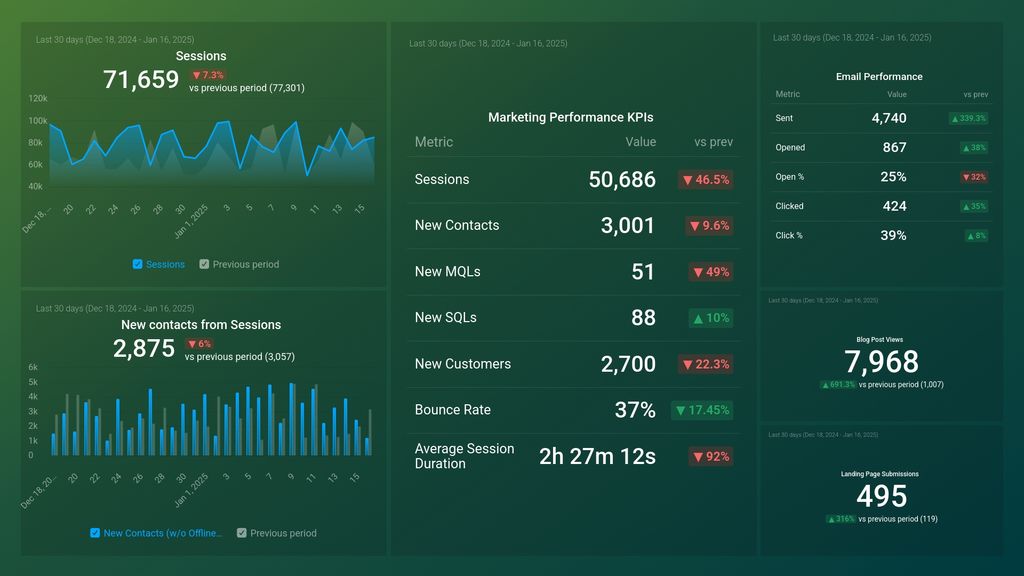
Task: Click the Clicked value 424
Action: click(895, 206)
